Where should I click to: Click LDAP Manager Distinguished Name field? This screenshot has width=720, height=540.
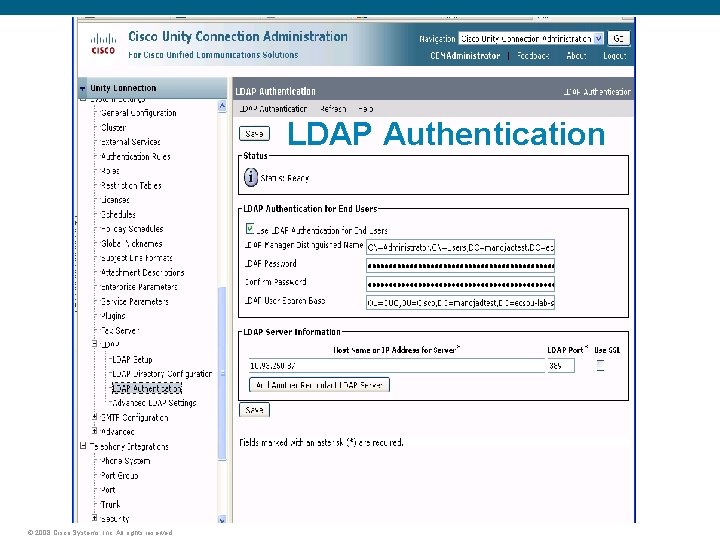pyautogui.click(x=460, y=248)
